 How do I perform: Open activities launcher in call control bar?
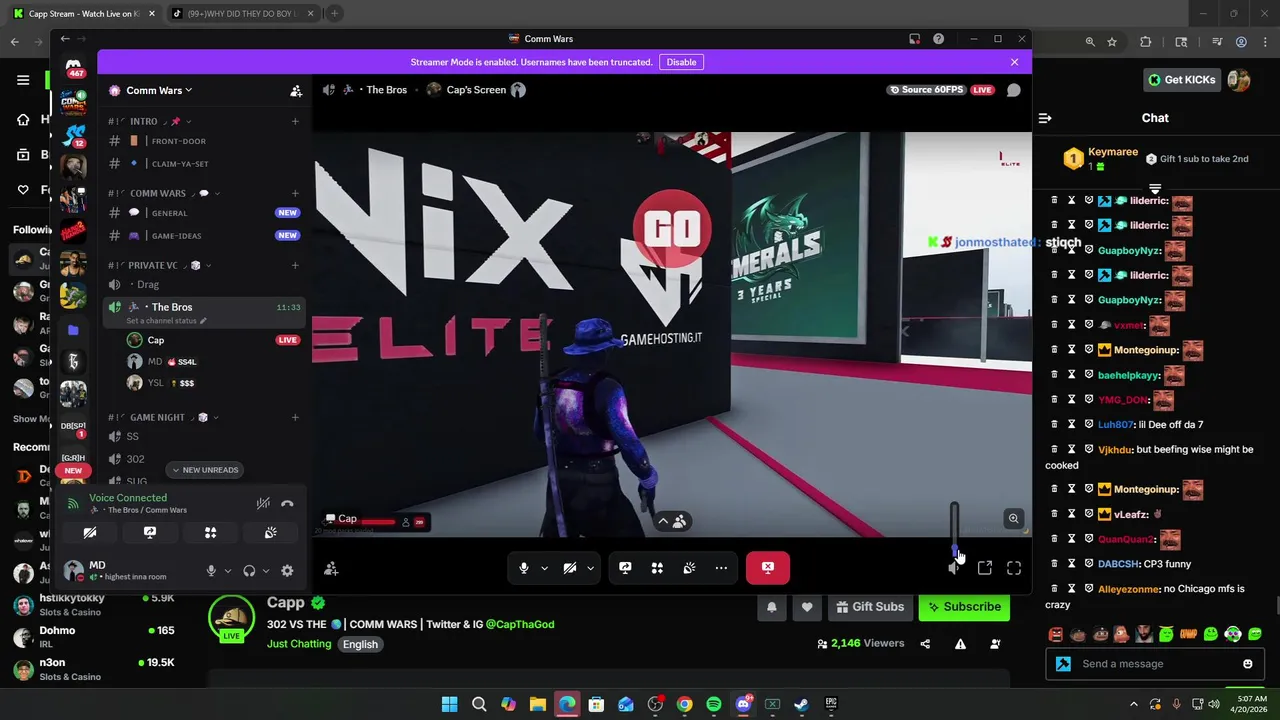657,568
